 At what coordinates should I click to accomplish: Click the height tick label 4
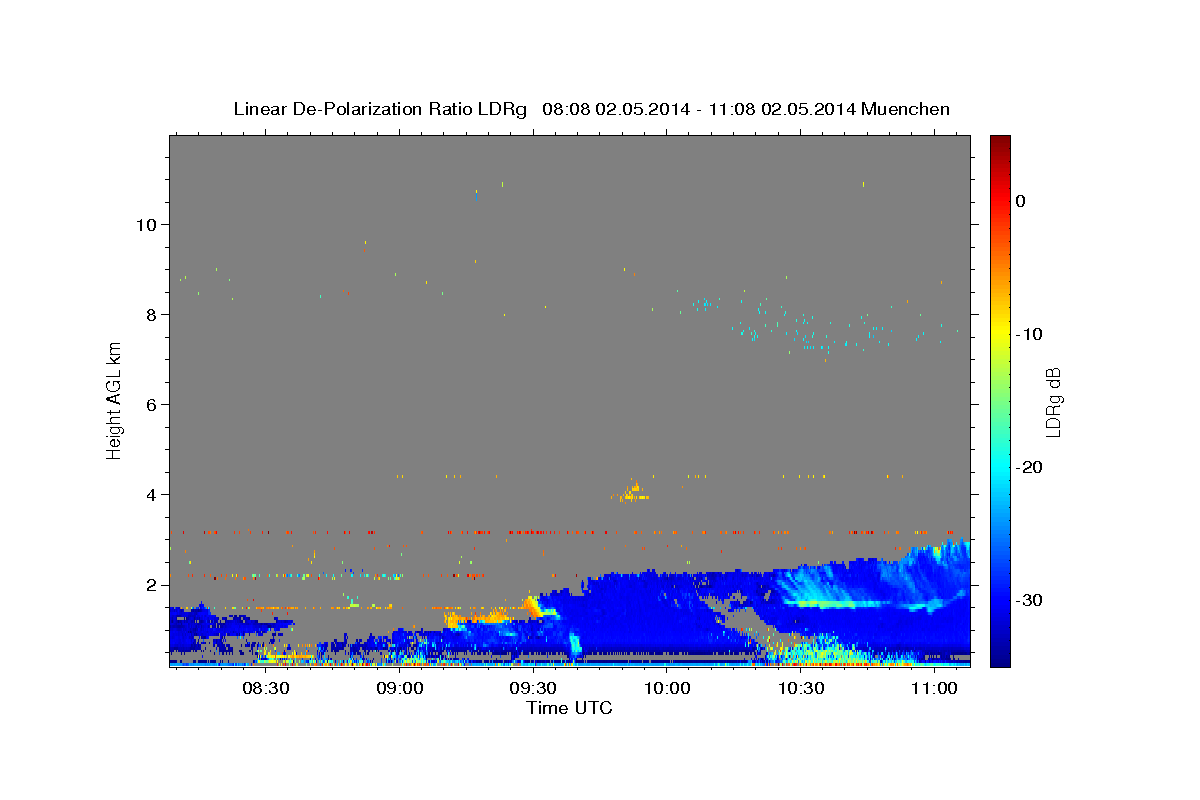coord(152,494)
